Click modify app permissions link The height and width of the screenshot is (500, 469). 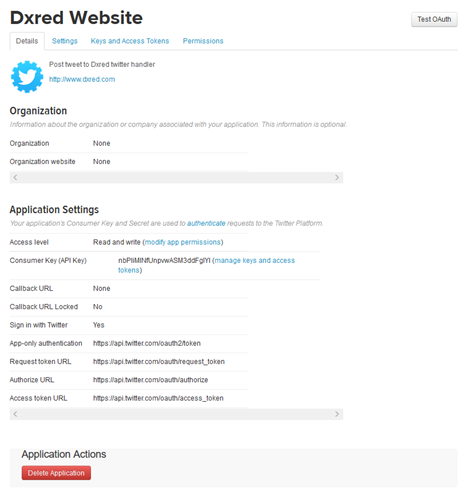(183, 242)
